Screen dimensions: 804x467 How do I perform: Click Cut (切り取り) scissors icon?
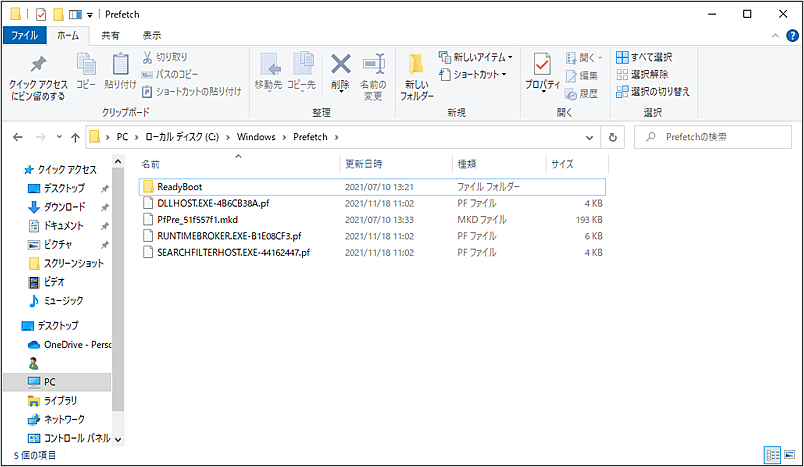[x=147, y=57]
